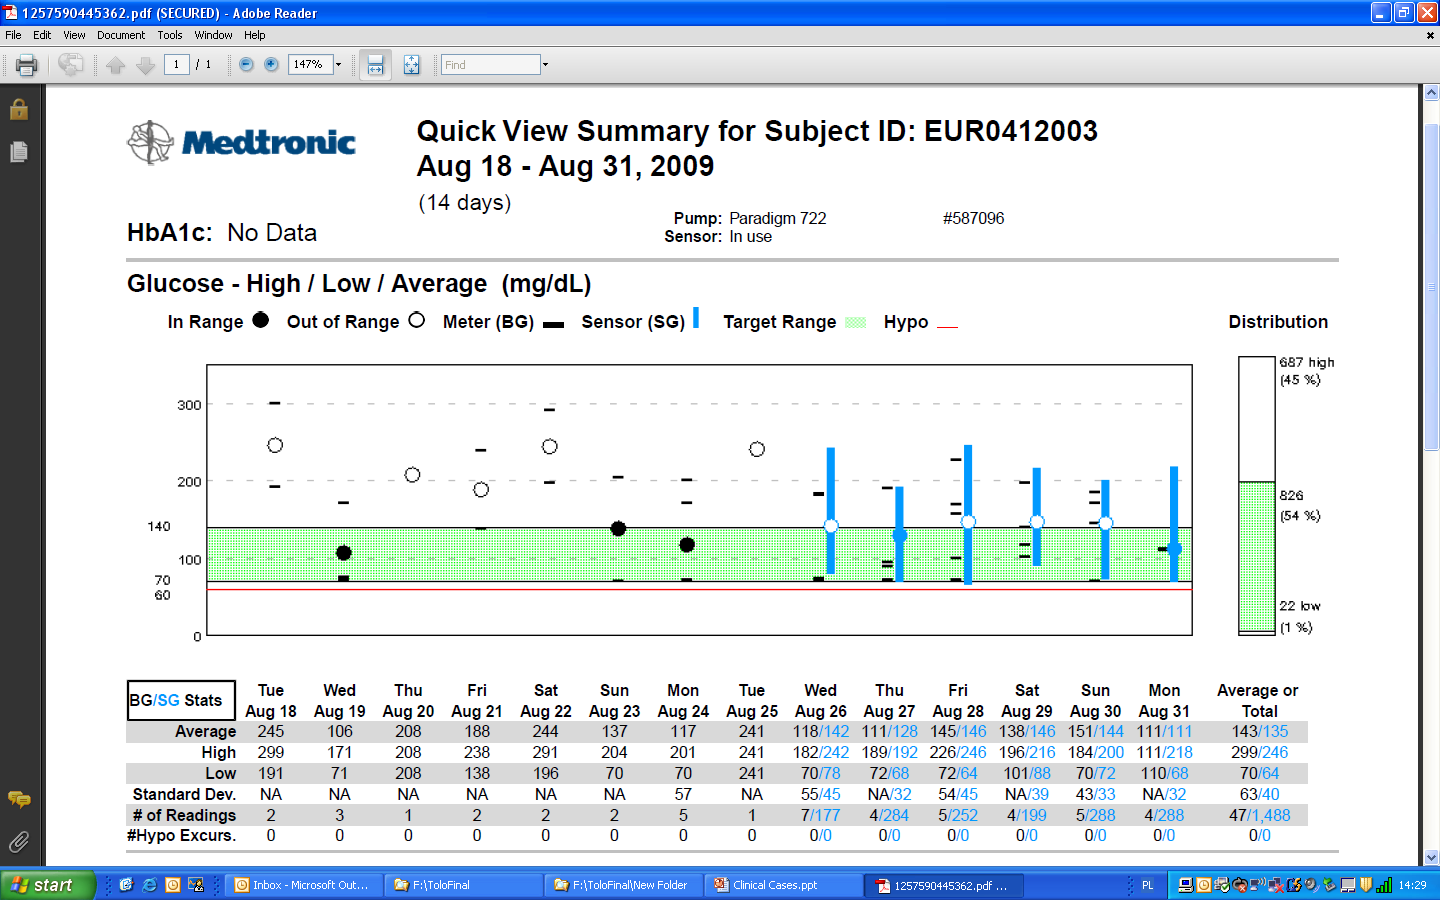Screen dimensions: 1440x900
Task: Open the Tools menu
Action: tap(170, 35)
